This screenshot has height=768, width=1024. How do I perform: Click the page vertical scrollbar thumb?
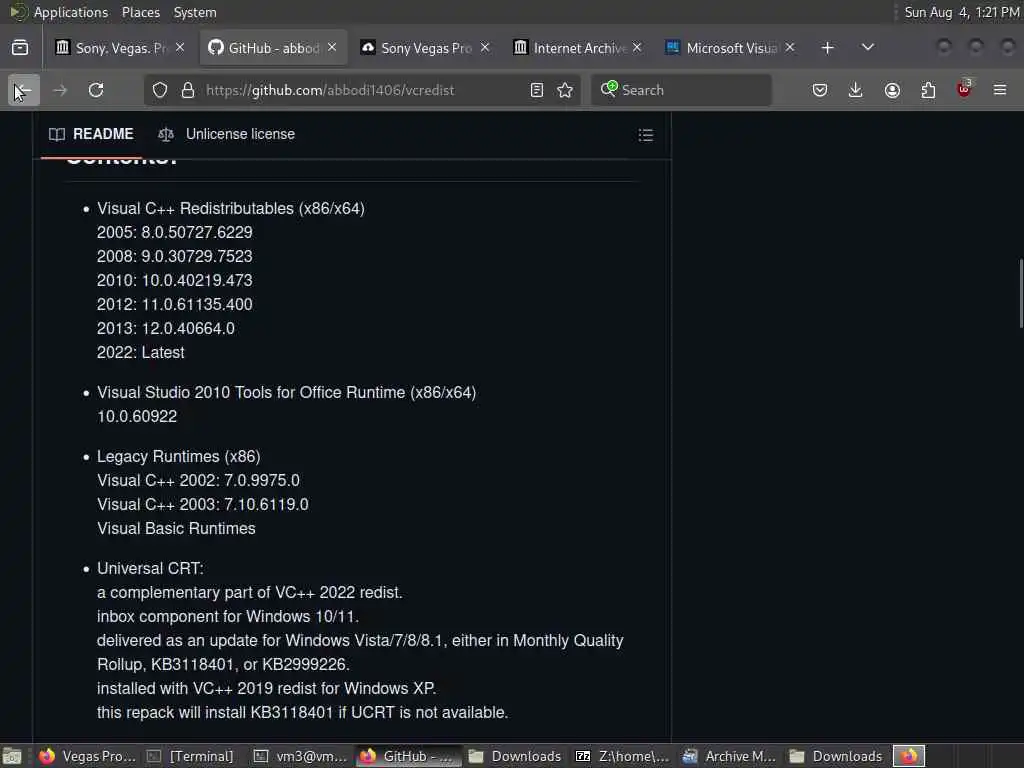pos(1021,294)
